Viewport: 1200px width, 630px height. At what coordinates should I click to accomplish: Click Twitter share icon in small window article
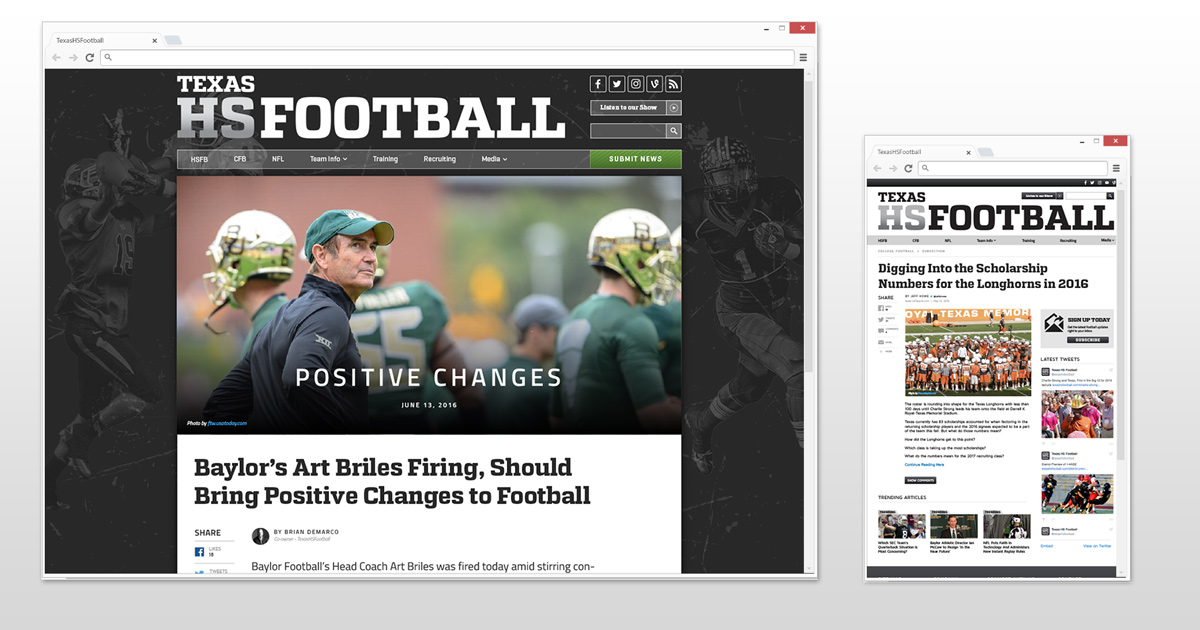click(881, 320)
